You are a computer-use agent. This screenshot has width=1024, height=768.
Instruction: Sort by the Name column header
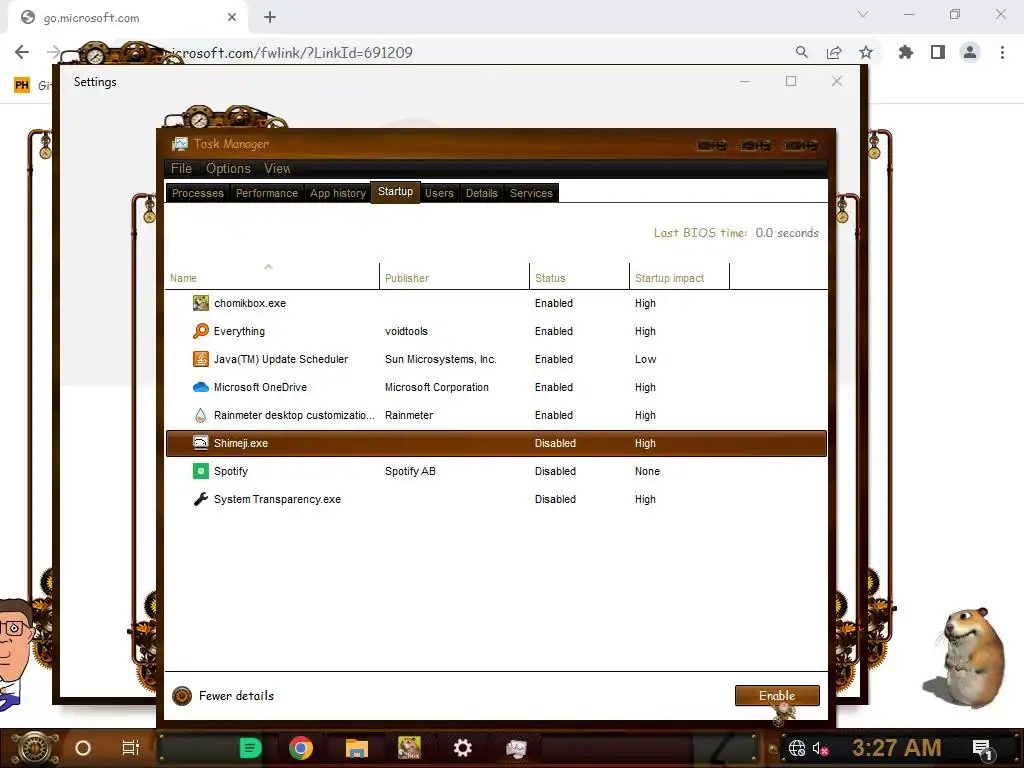tap(272, 277)
